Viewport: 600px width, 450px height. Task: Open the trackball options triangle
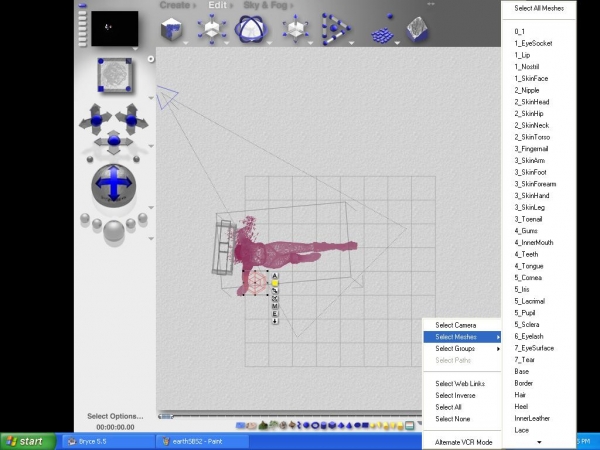point(151,207)
